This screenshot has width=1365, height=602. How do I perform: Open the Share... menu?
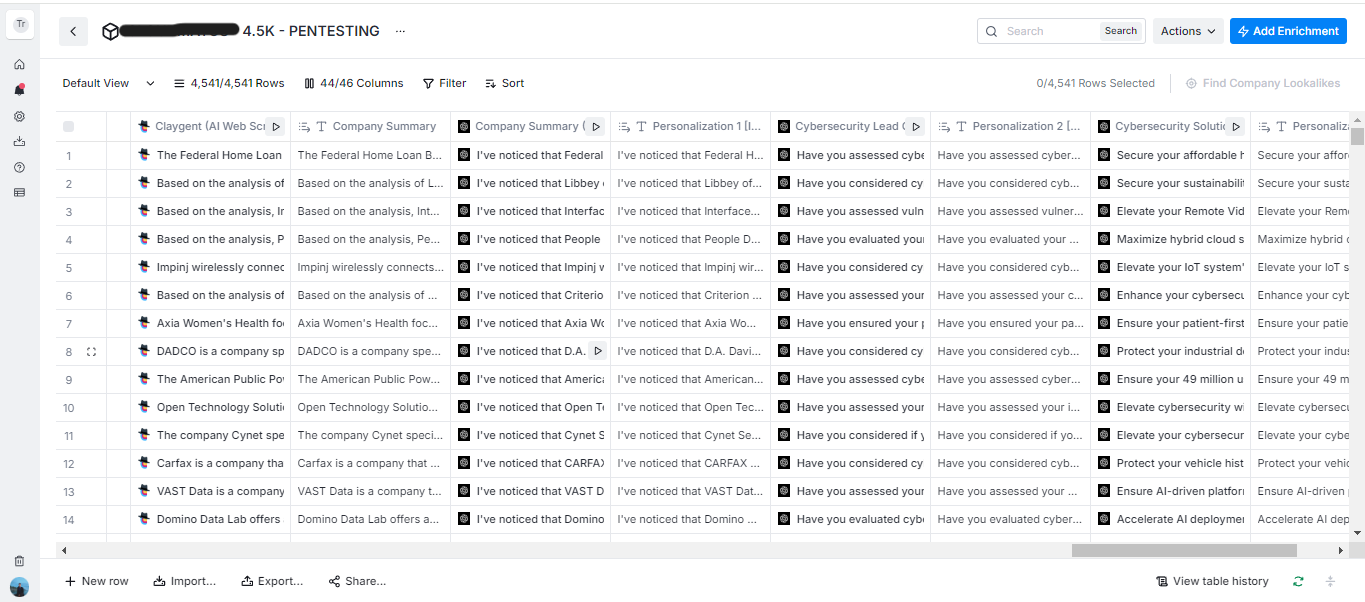(x=357, y=581)
